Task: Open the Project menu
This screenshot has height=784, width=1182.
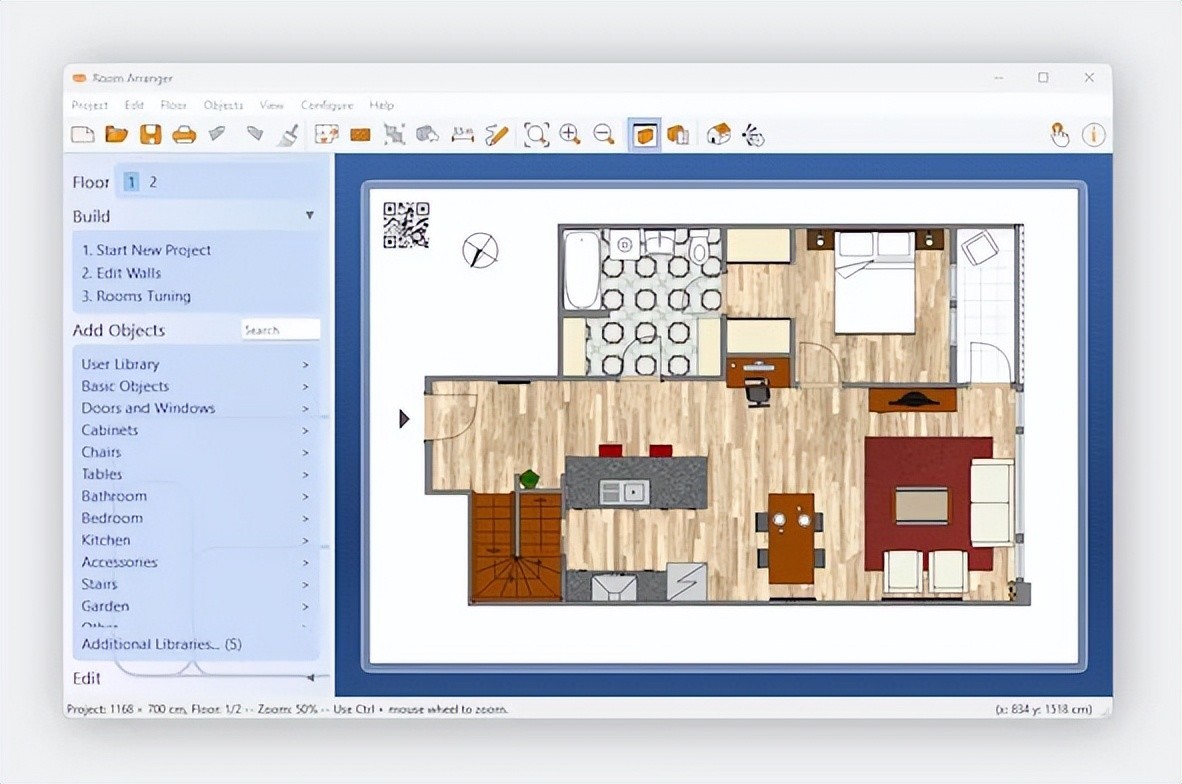Action: pos(89,105)
